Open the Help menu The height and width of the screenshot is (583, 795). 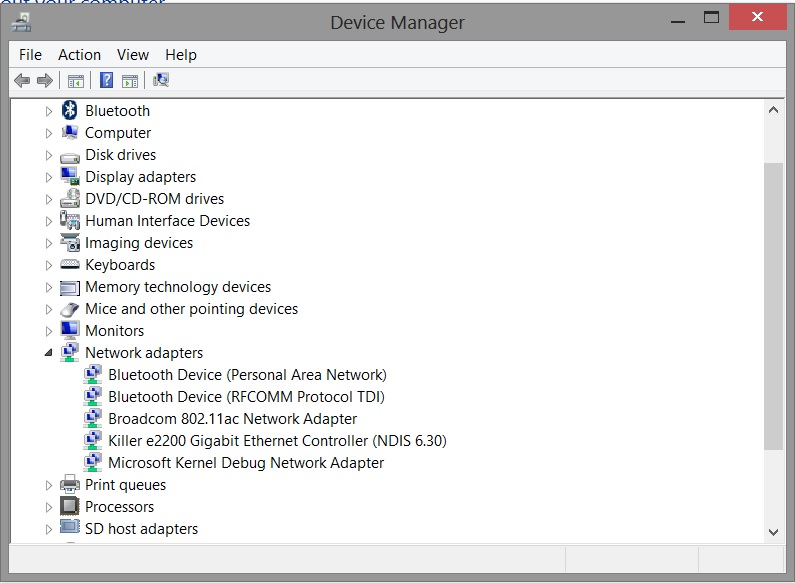(x=180, y=54)
